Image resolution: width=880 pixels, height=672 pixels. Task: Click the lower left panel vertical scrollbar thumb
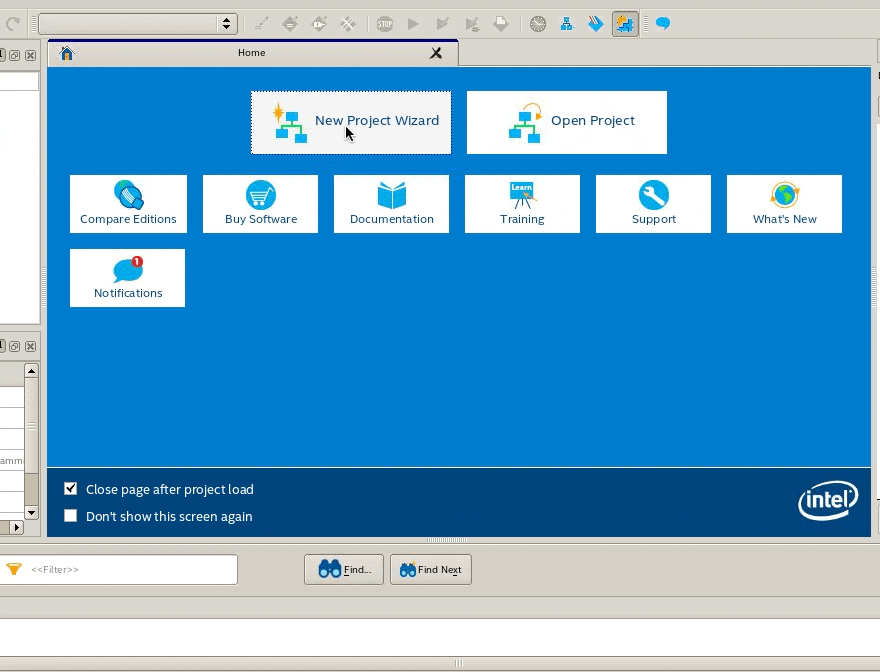click(31, 426)
